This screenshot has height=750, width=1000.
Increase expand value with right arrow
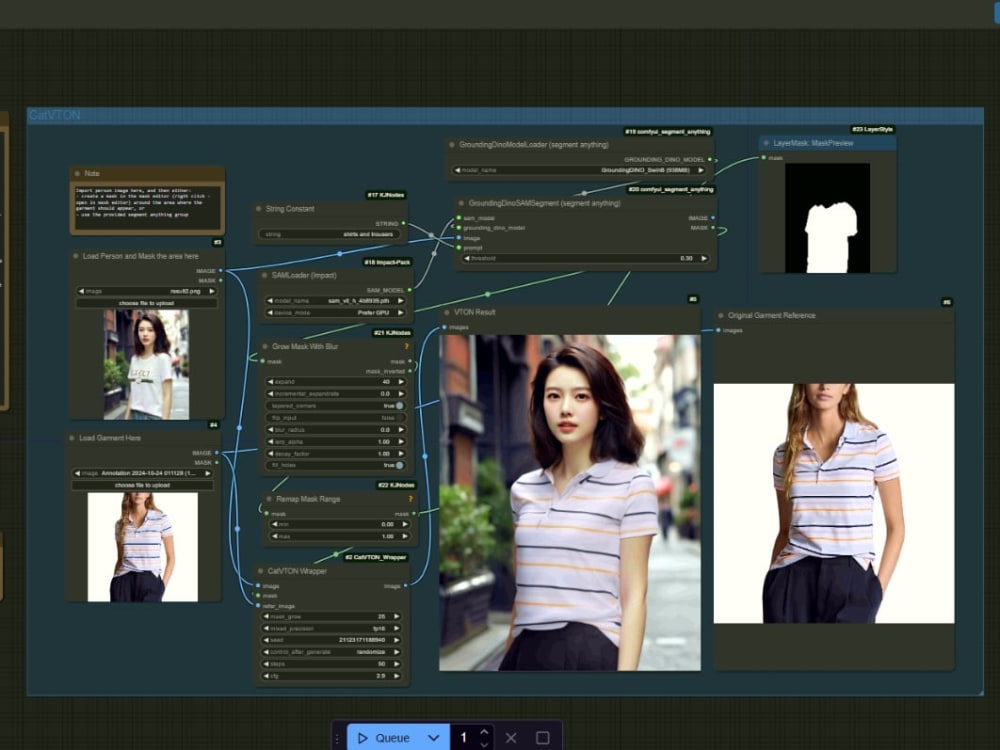[401, 382]
